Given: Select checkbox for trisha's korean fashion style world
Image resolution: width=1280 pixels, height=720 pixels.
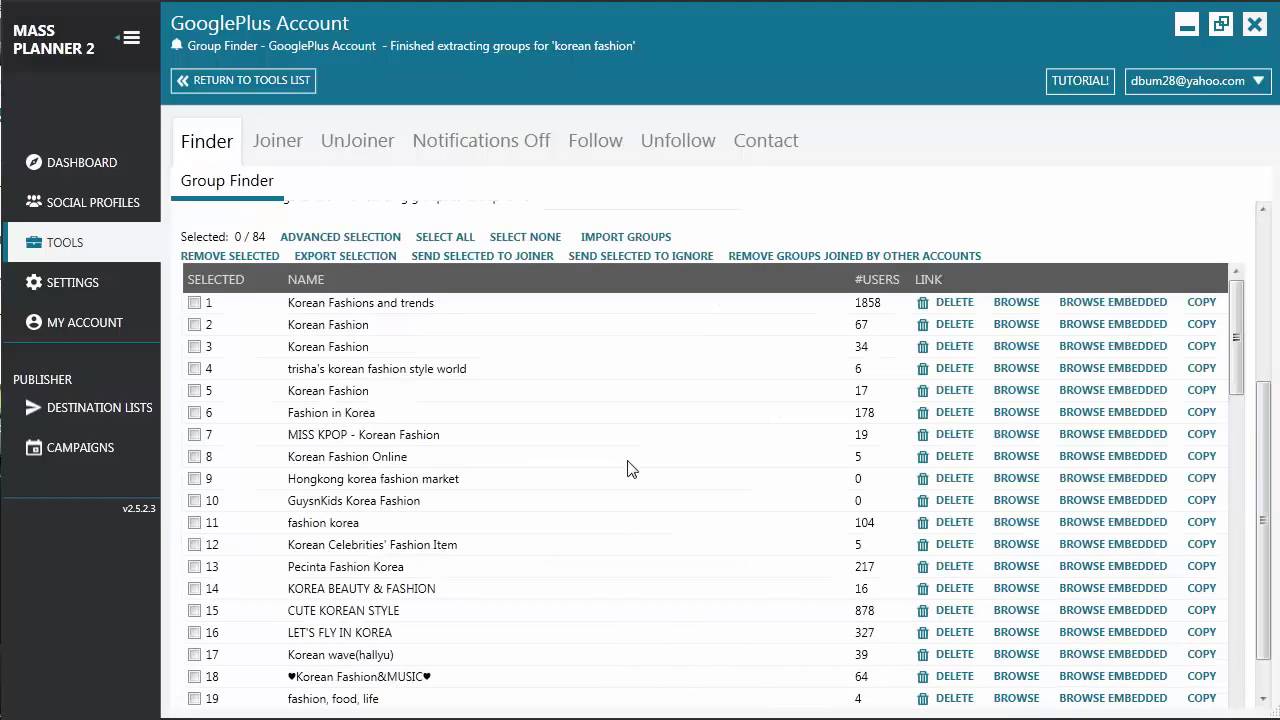Looking at the screenshot, I should 194,369.
